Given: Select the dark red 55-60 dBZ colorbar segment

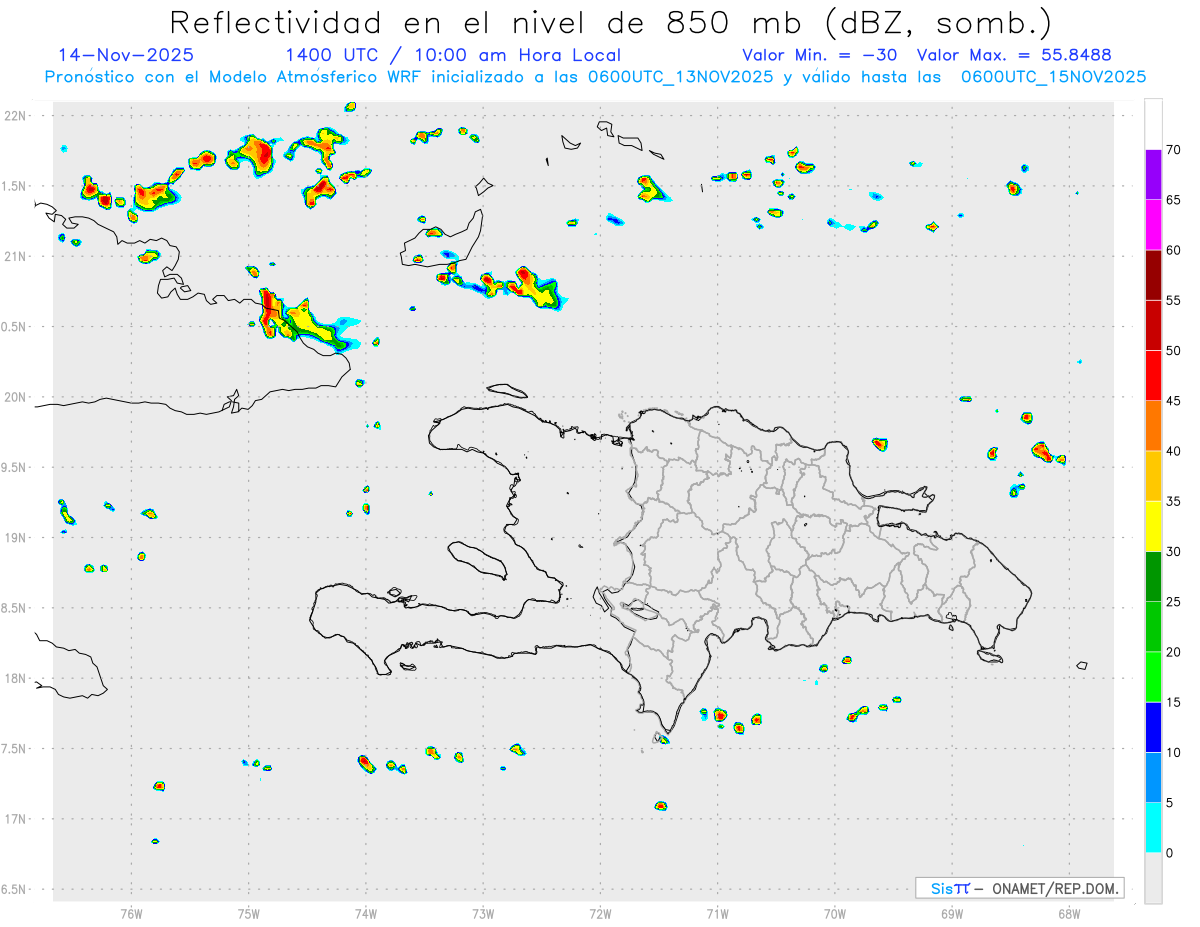Looking at the screenshot, I should (x=1153, y=275).
